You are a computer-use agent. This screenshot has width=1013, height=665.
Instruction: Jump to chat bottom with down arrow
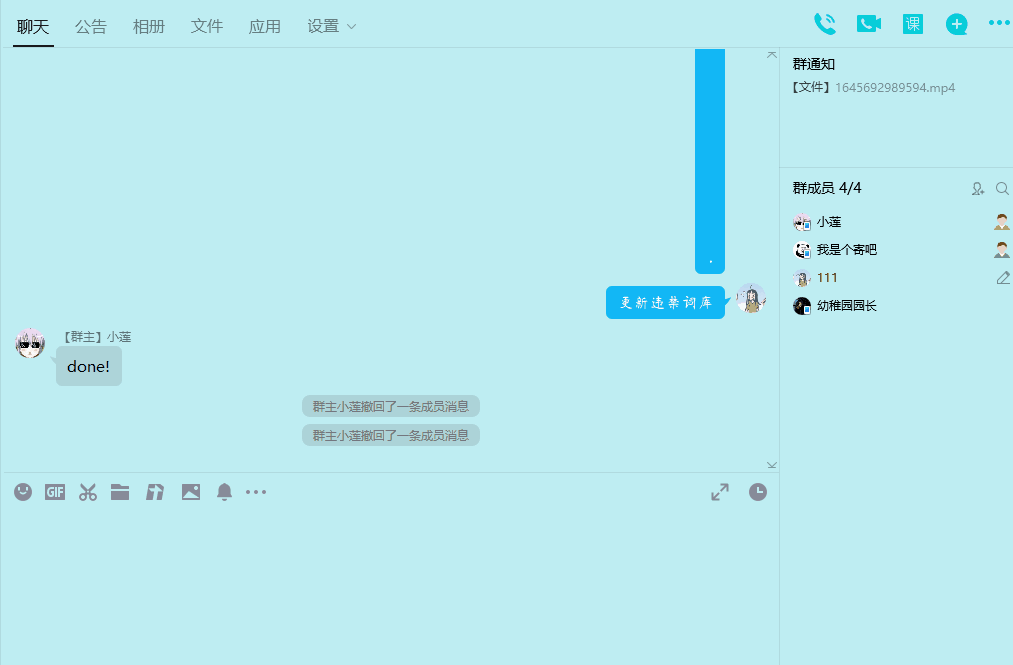point(771,465)
